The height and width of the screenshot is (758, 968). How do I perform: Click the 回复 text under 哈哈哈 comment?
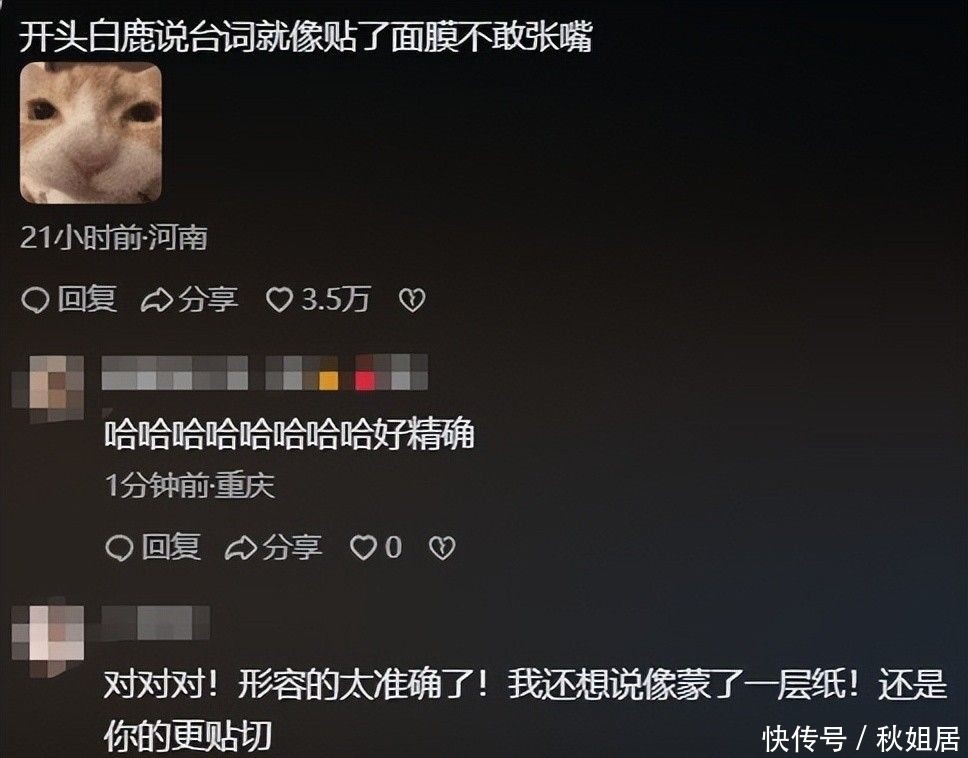(x=171, y=547)
